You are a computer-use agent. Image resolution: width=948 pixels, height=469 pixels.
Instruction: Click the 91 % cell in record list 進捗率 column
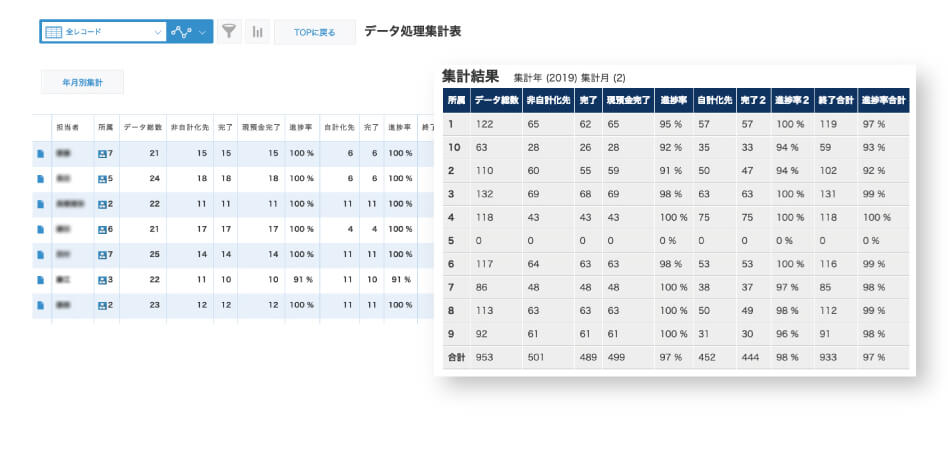pyautogui.click(x=302, y=280)
